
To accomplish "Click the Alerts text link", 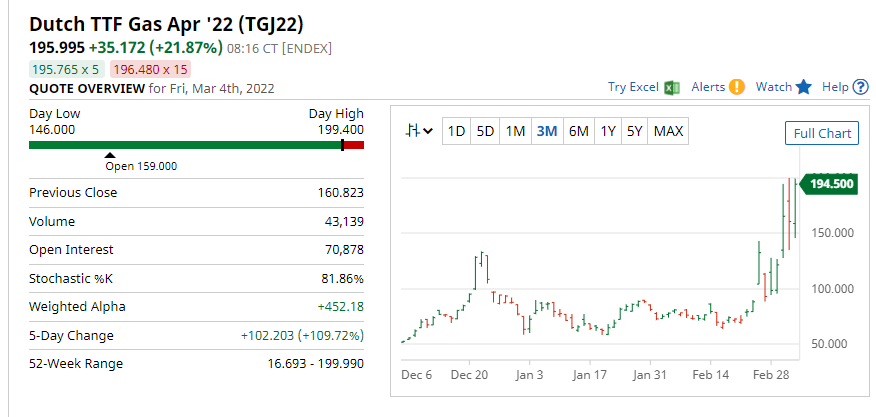I will tap(708, 87).
